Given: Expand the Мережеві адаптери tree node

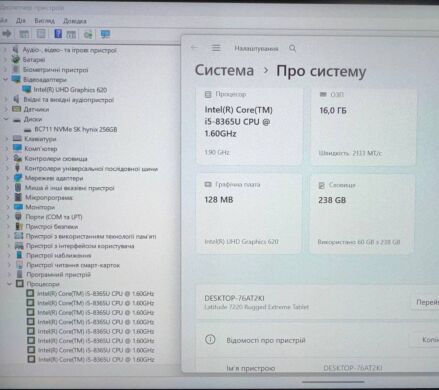Looking at the screenshot, I should coord(8,178).
